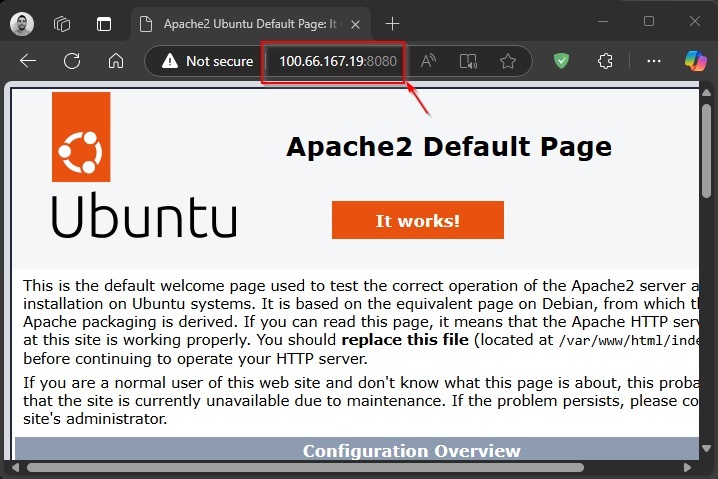This screenshot has height=479, width=718.
Task: Close the Apache2 Ubuntu Default Page tab
Action: click(355, 24)
